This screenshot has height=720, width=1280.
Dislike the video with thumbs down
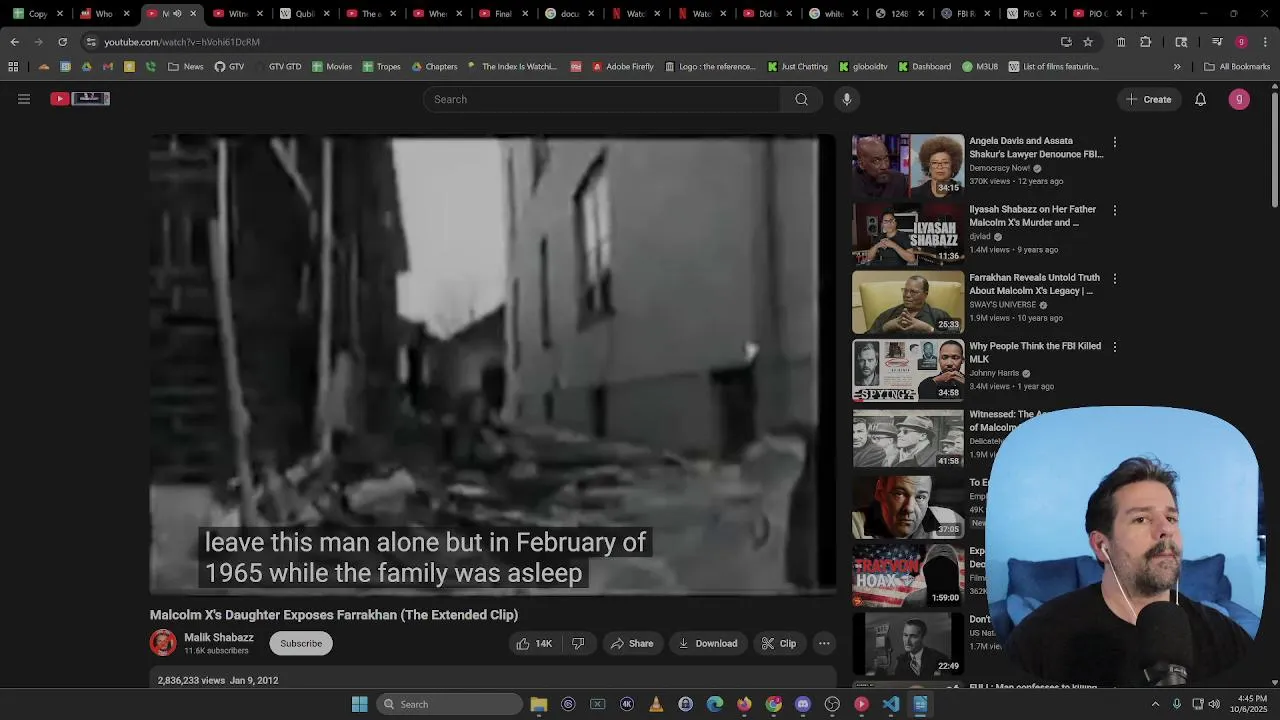(x=578, y=643)
